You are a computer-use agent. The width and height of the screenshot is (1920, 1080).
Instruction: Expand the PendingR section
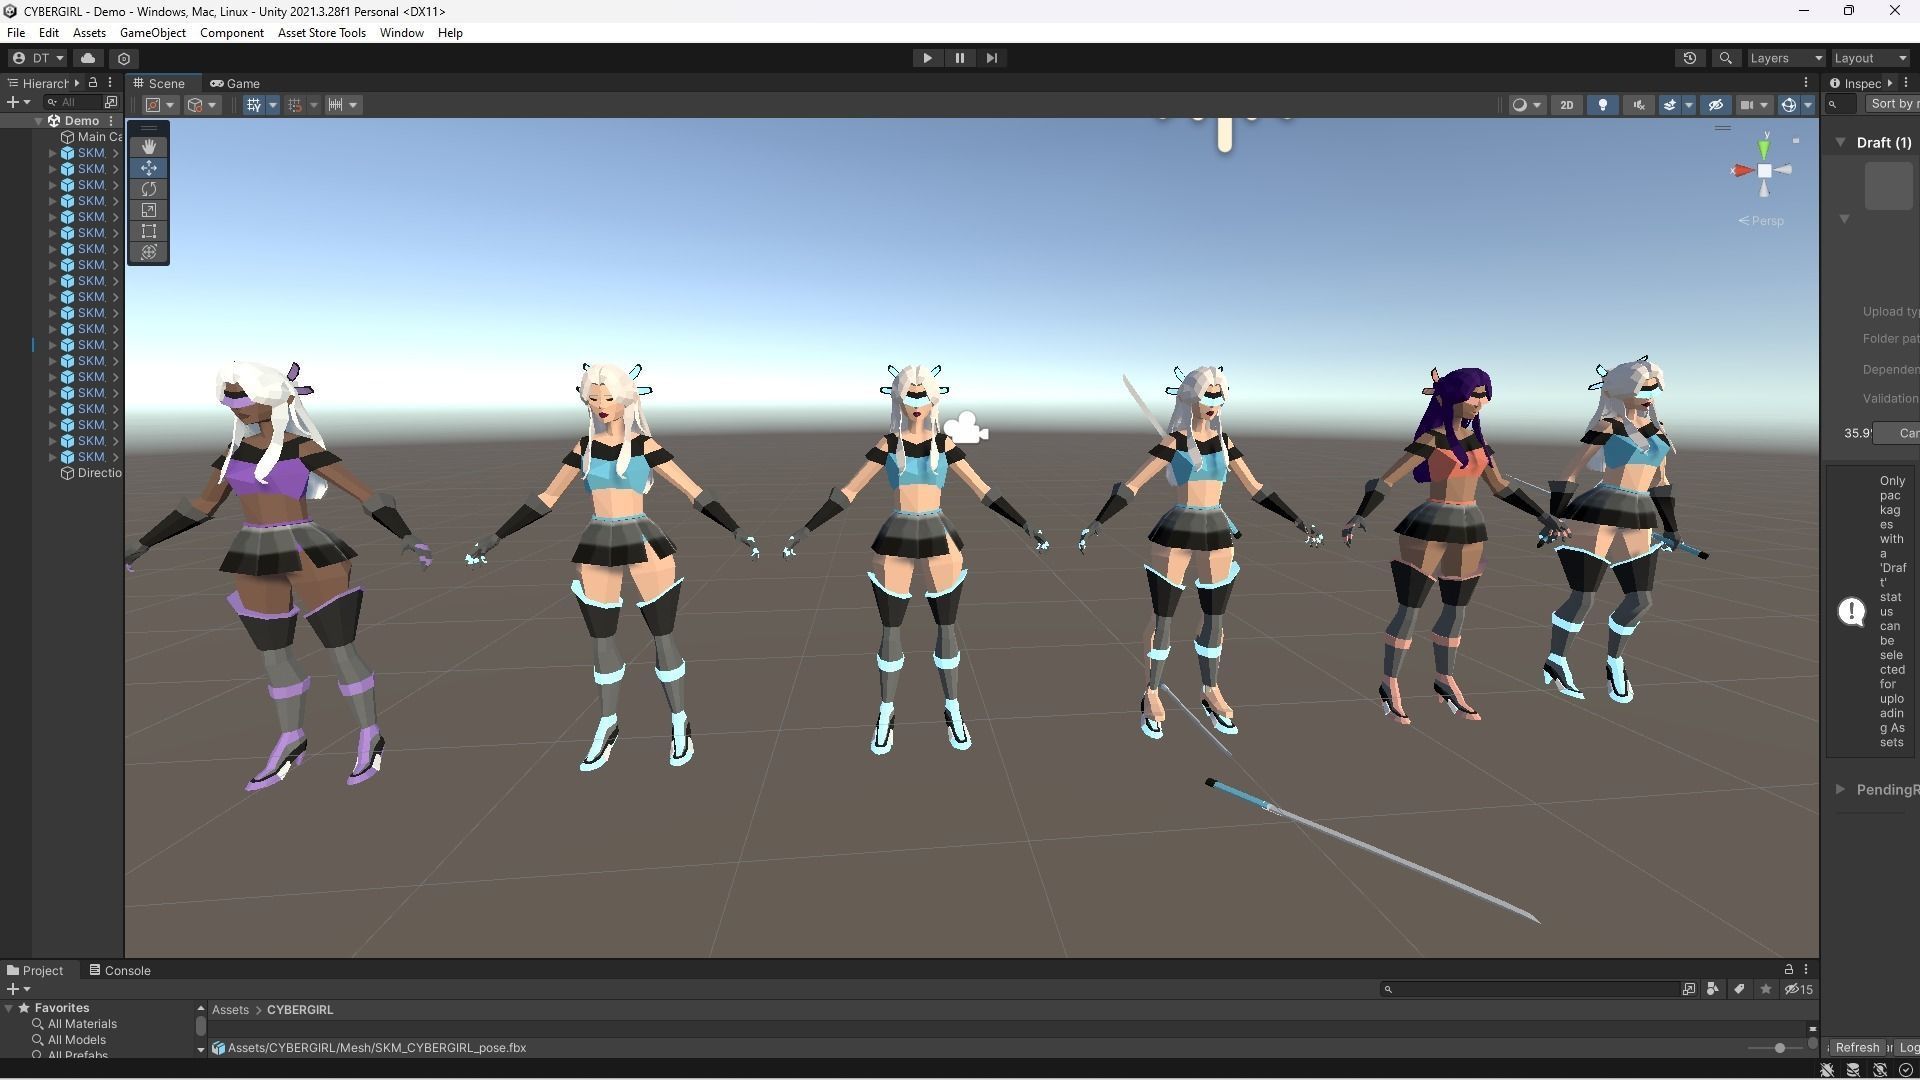(1840, 789)
